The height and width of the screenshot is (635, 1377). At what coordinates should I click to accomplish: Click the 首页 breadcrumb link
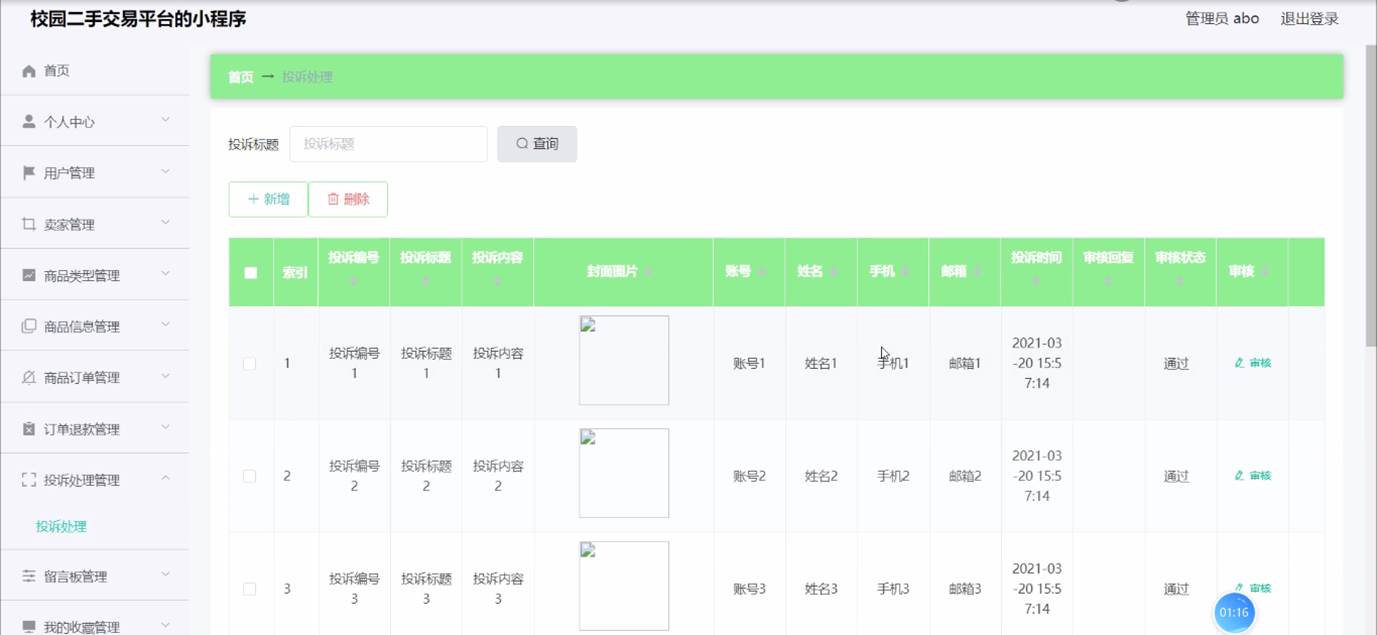(241, 77)
